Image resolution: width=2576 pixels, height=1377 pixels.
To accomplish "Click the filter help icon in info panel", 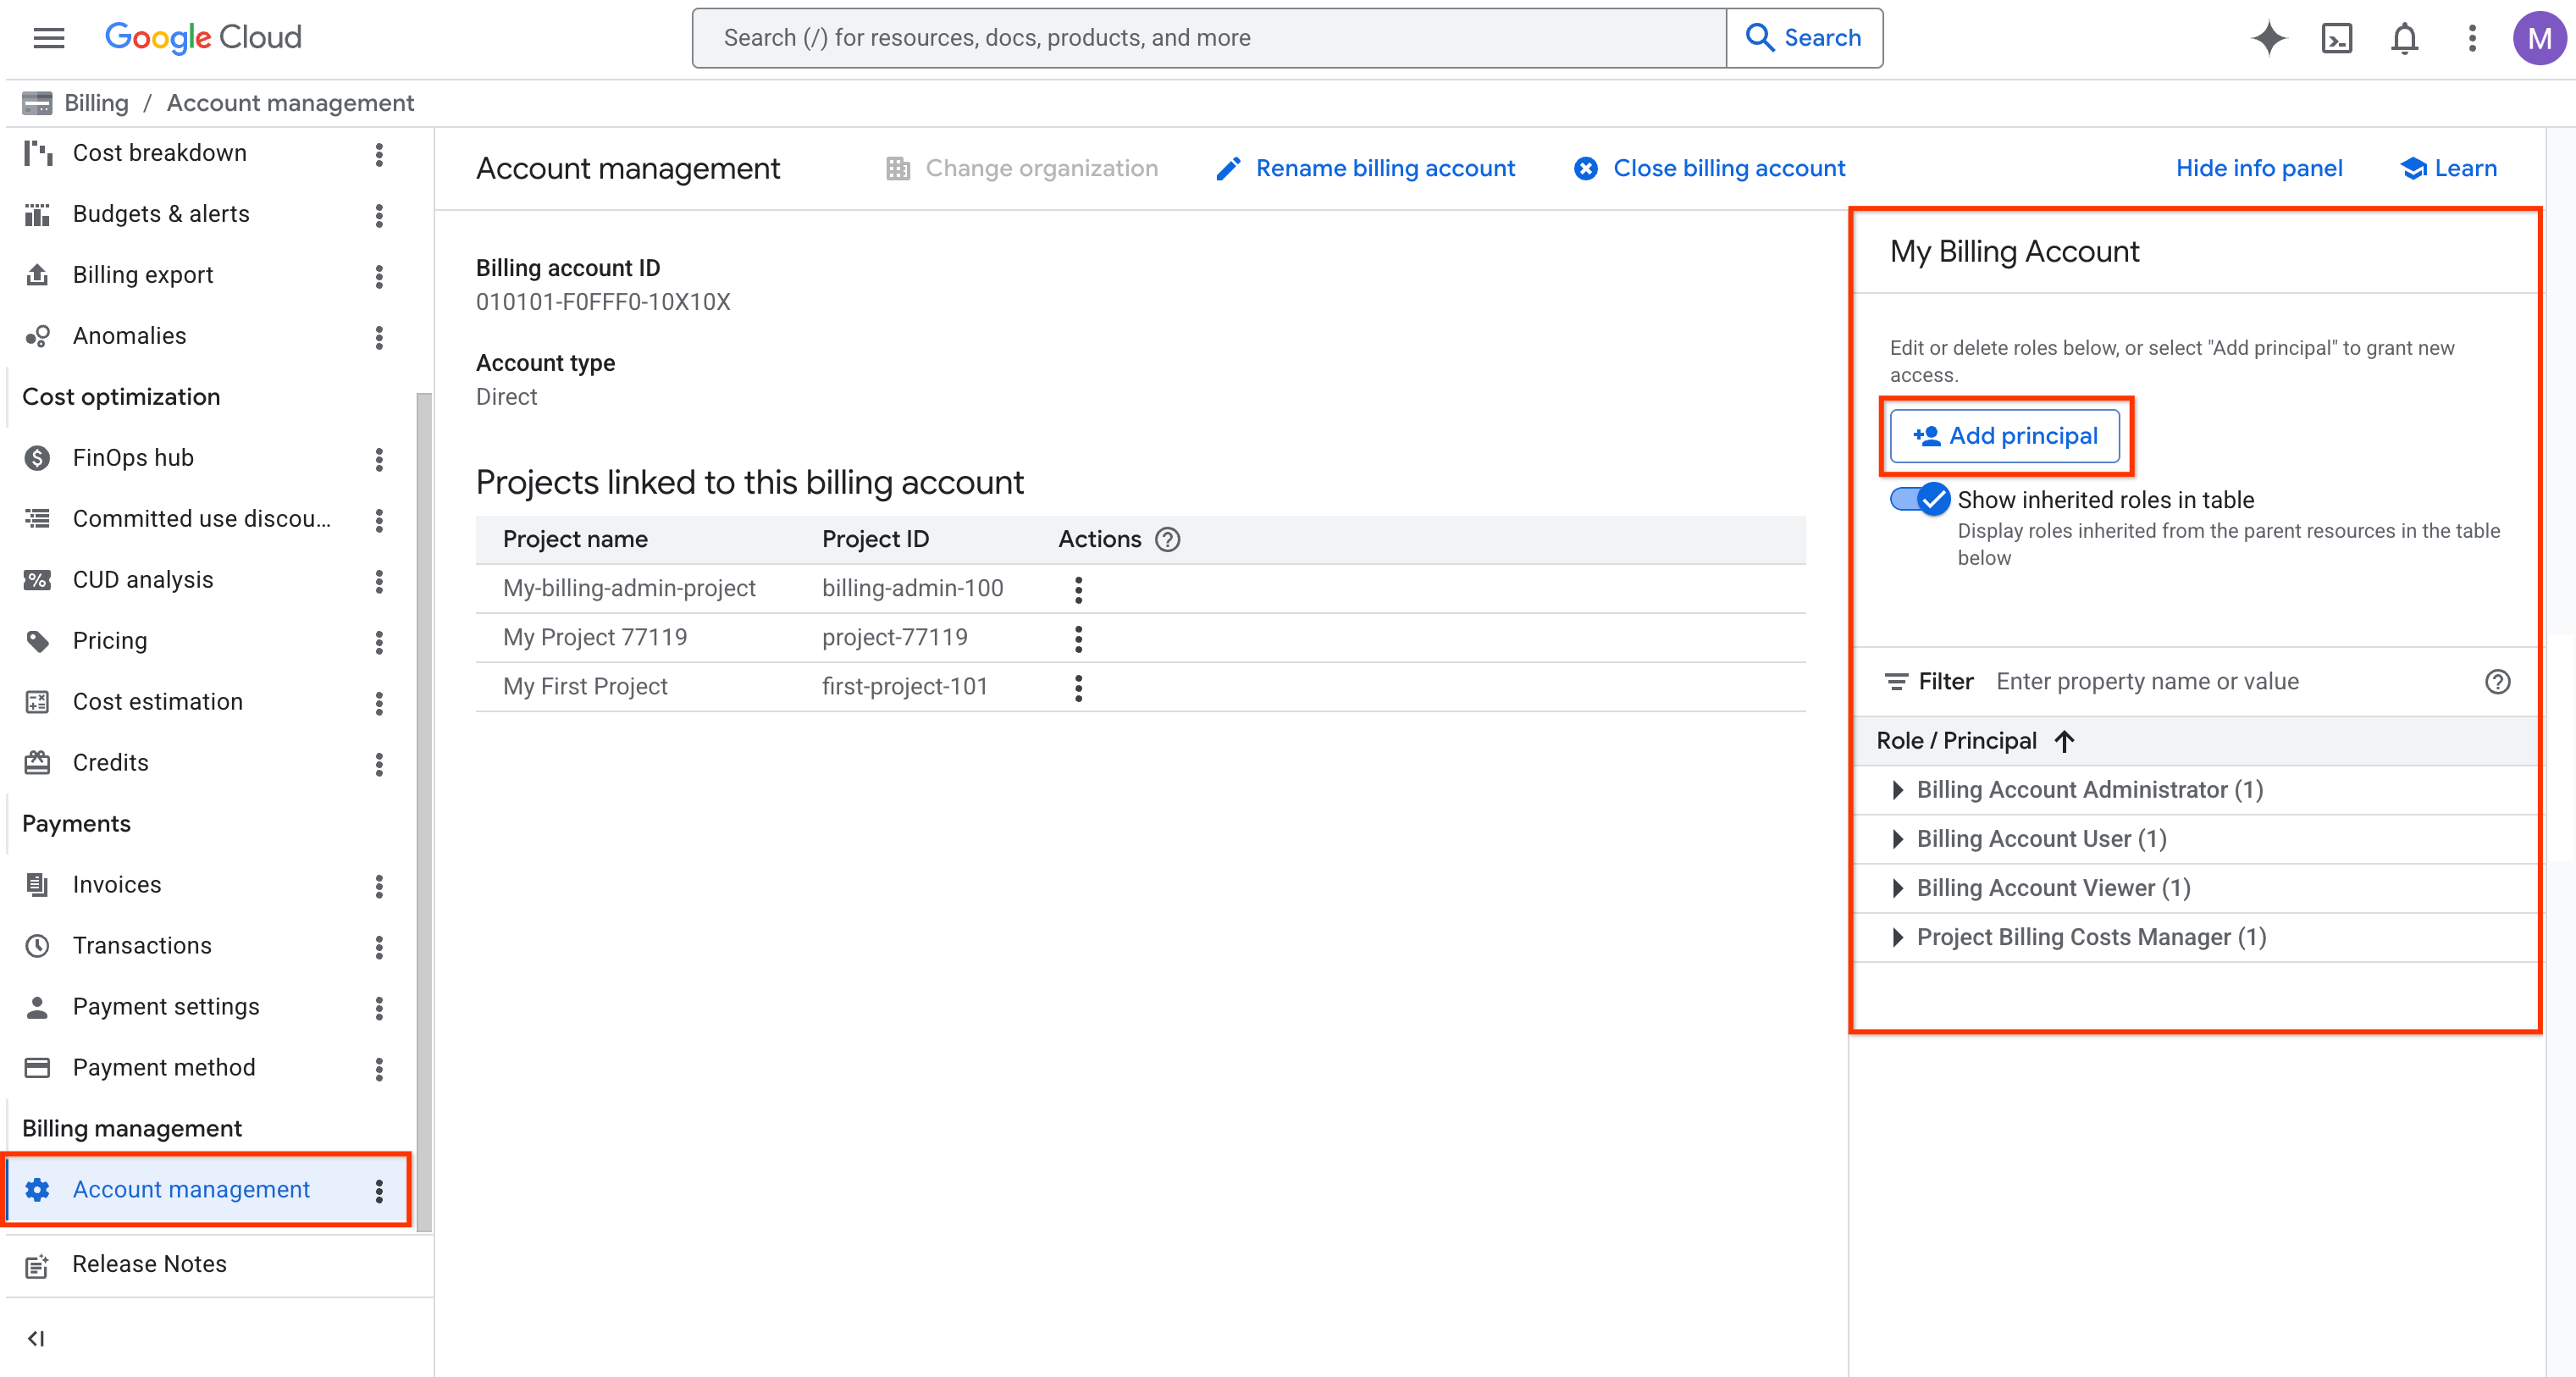I will coord(2497,681).
